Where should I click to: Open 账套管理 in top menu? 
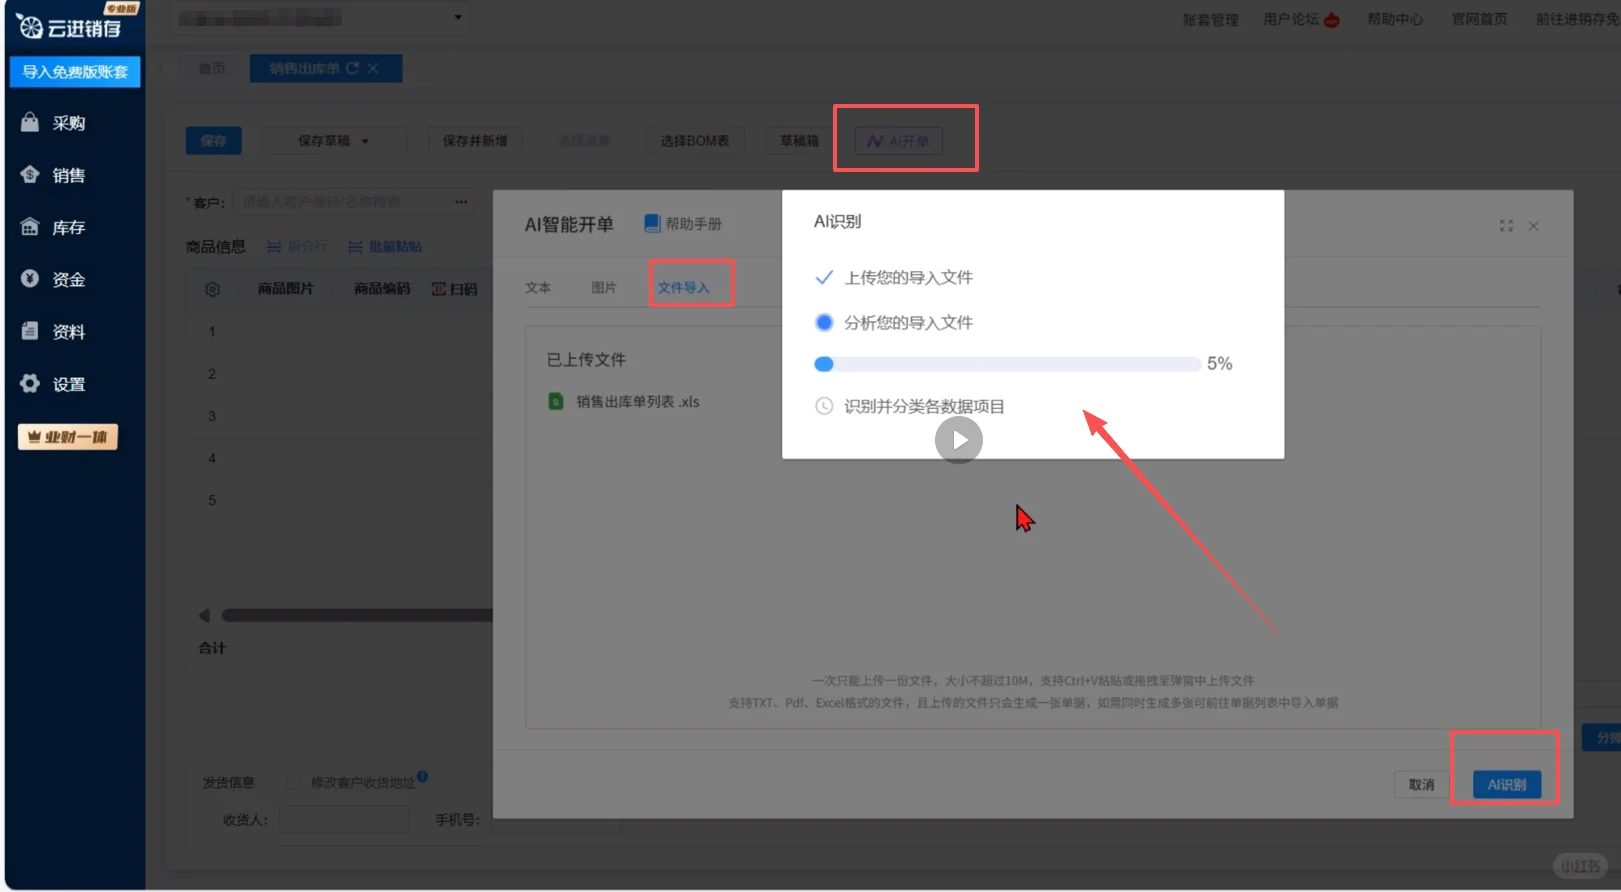click(1210, 20)
